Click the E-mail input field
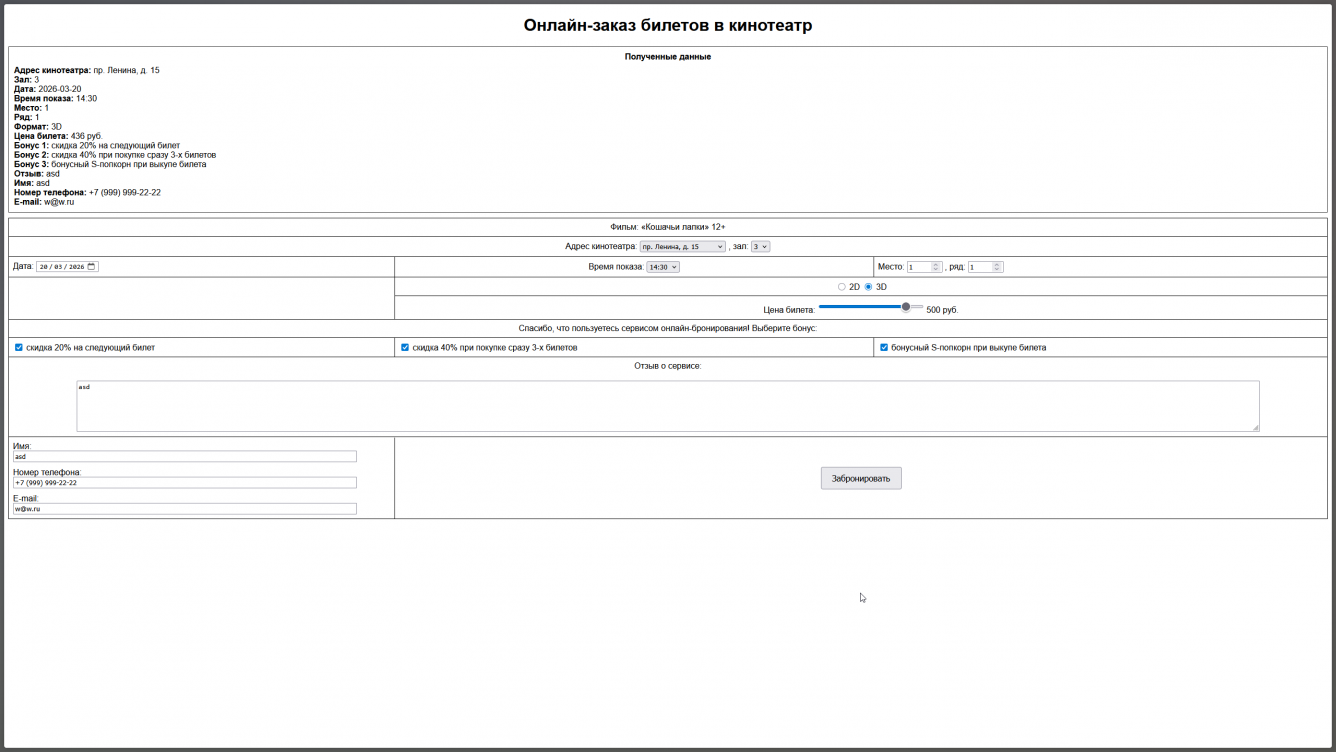 [185, 509]
